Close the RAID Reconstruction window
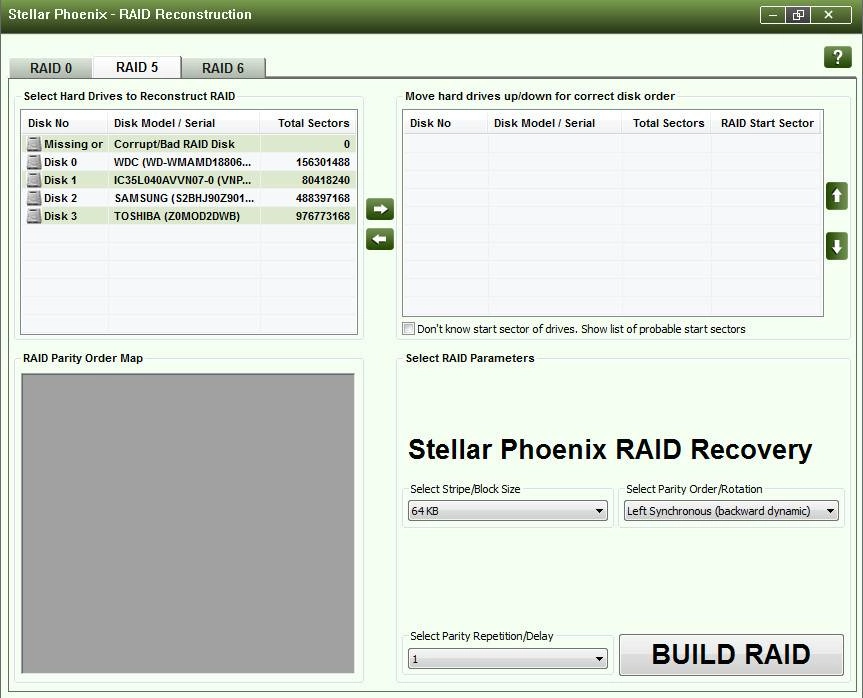 pyautogui.click(x=828, y=15)
